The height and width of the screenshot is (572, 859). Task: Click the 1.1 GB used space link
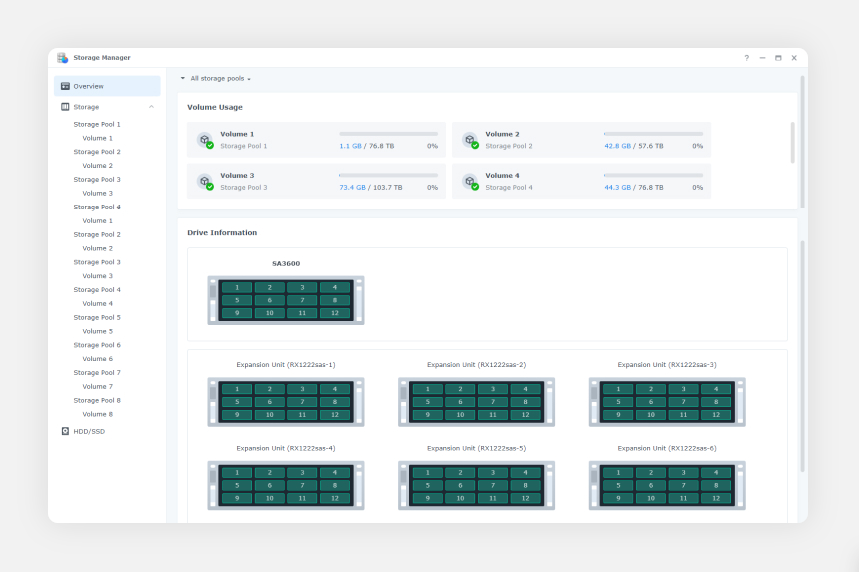coord(350,146)
